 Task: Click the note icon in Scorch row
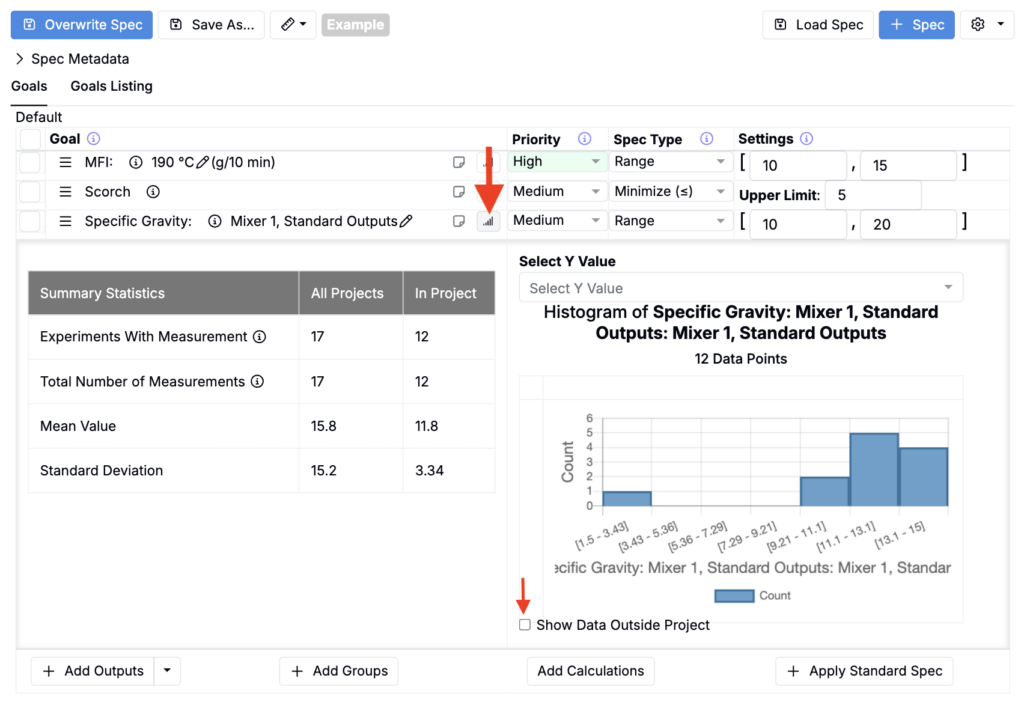coord(459,192)
